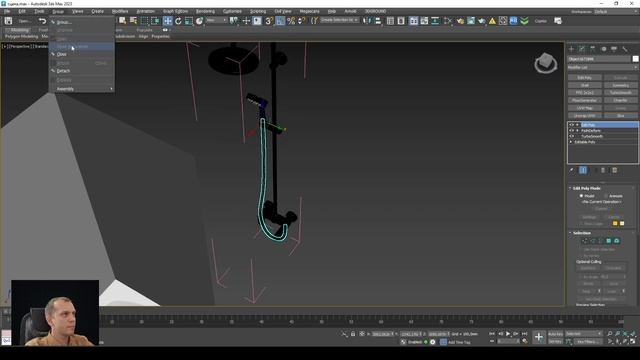Toggle the 3D Snaps icon

click(x=269, y=21)
